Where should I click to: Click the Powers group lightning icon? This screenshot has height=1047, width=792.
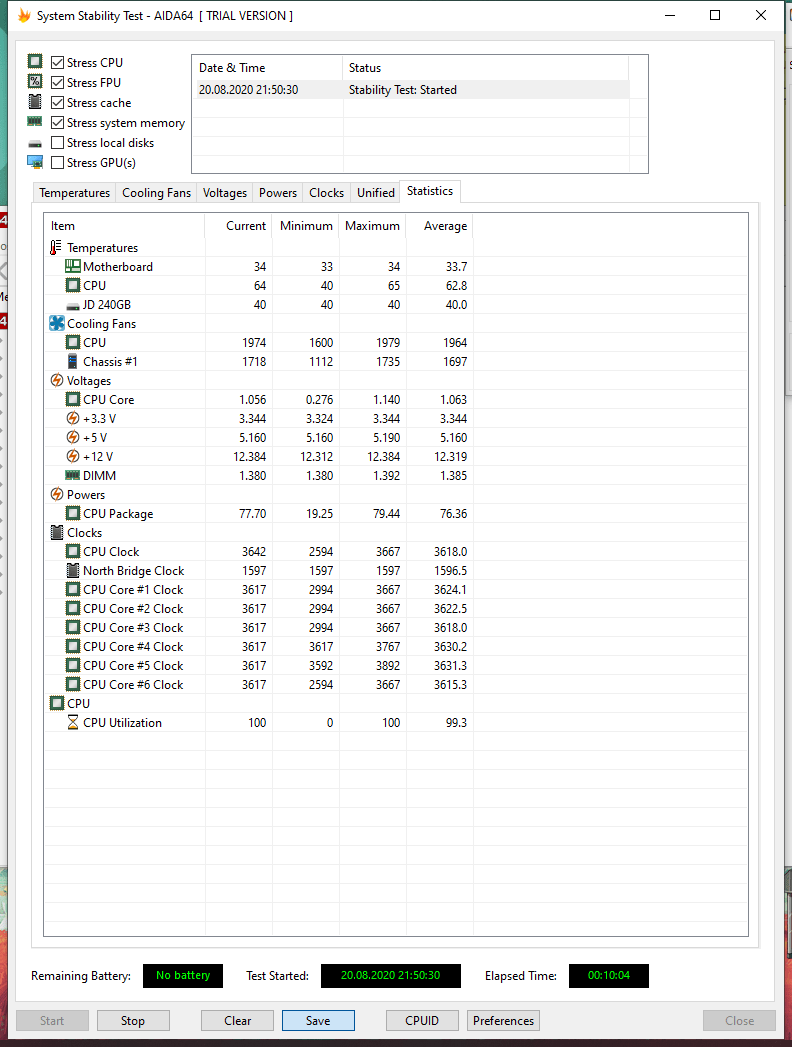coord(57,495)
